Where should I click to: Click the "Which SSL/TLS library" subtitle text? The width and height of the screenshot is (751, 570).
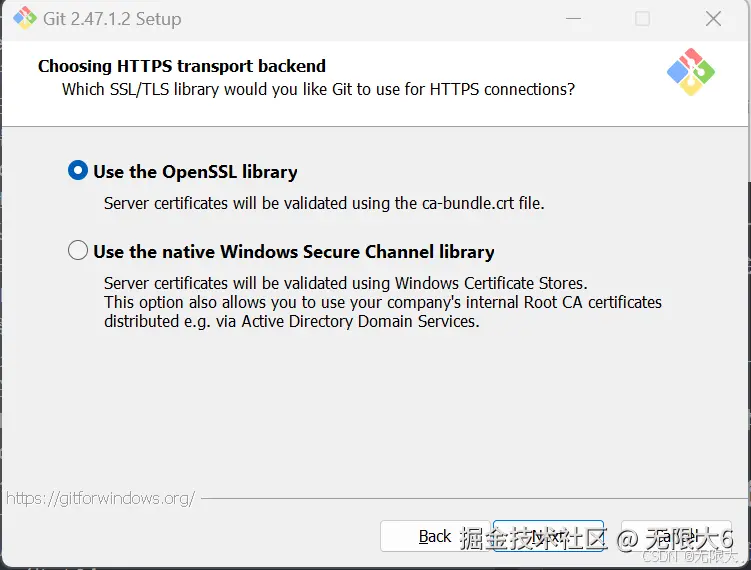point(318,90)
